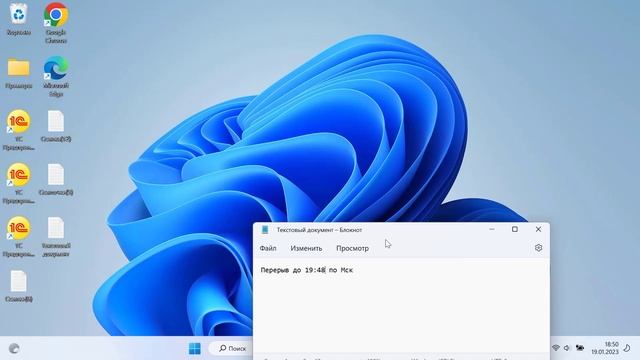Select the Google Chrome desktop shortcut
The height and width of the screenshot is (360, 640).
coord(56,23)
